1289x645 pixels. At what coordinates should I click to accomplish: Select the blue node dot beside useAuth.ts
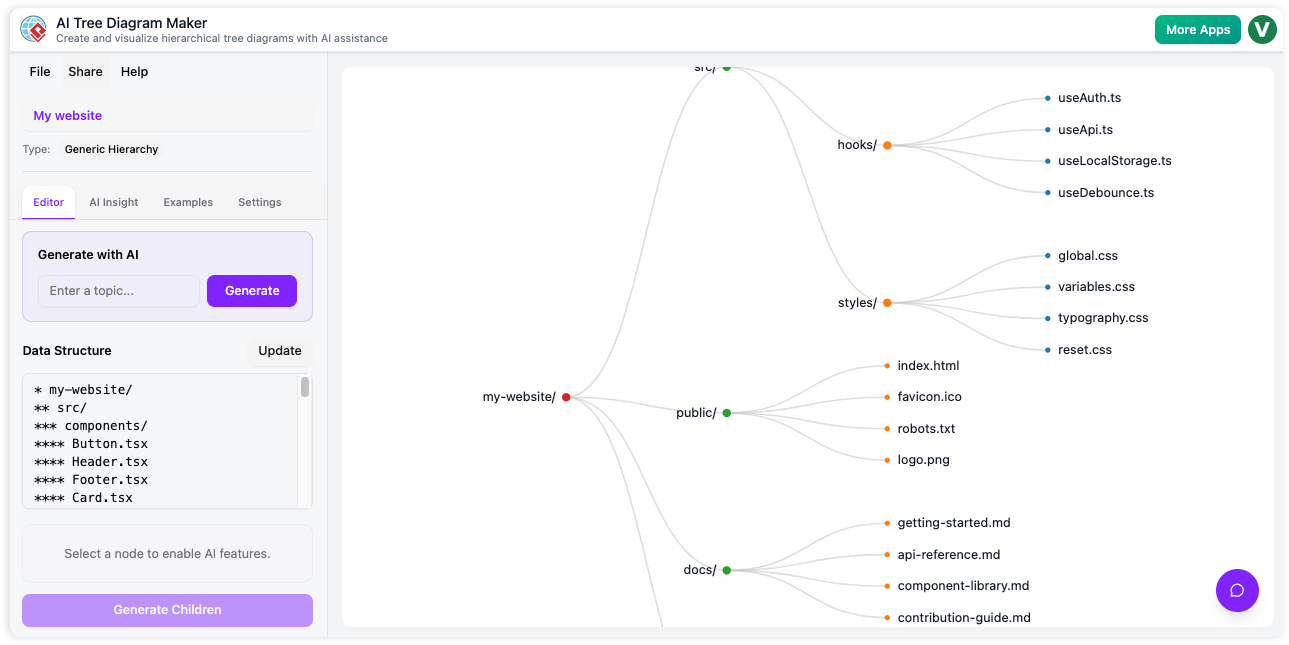[x=1047, y=97]
